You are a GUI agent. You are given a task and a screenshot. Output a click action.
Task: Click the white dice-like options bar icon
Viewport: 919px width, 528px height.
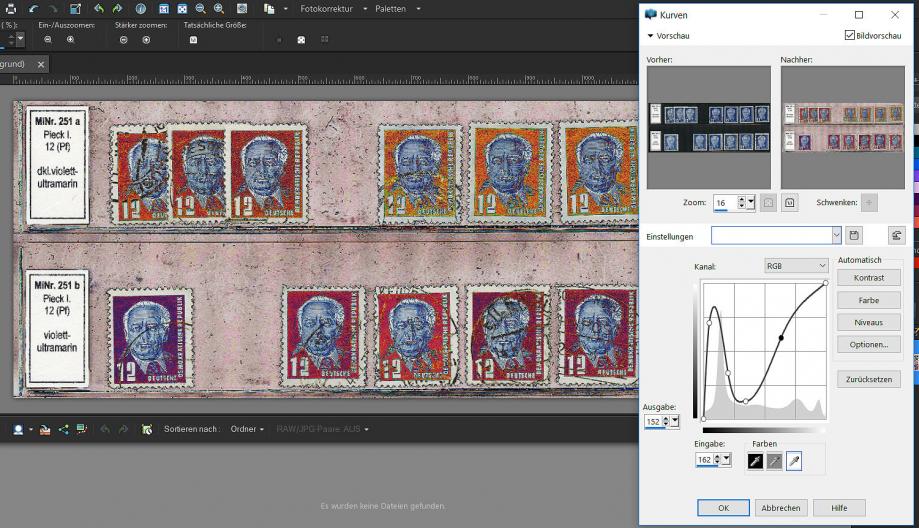click(x=301, y=40)
